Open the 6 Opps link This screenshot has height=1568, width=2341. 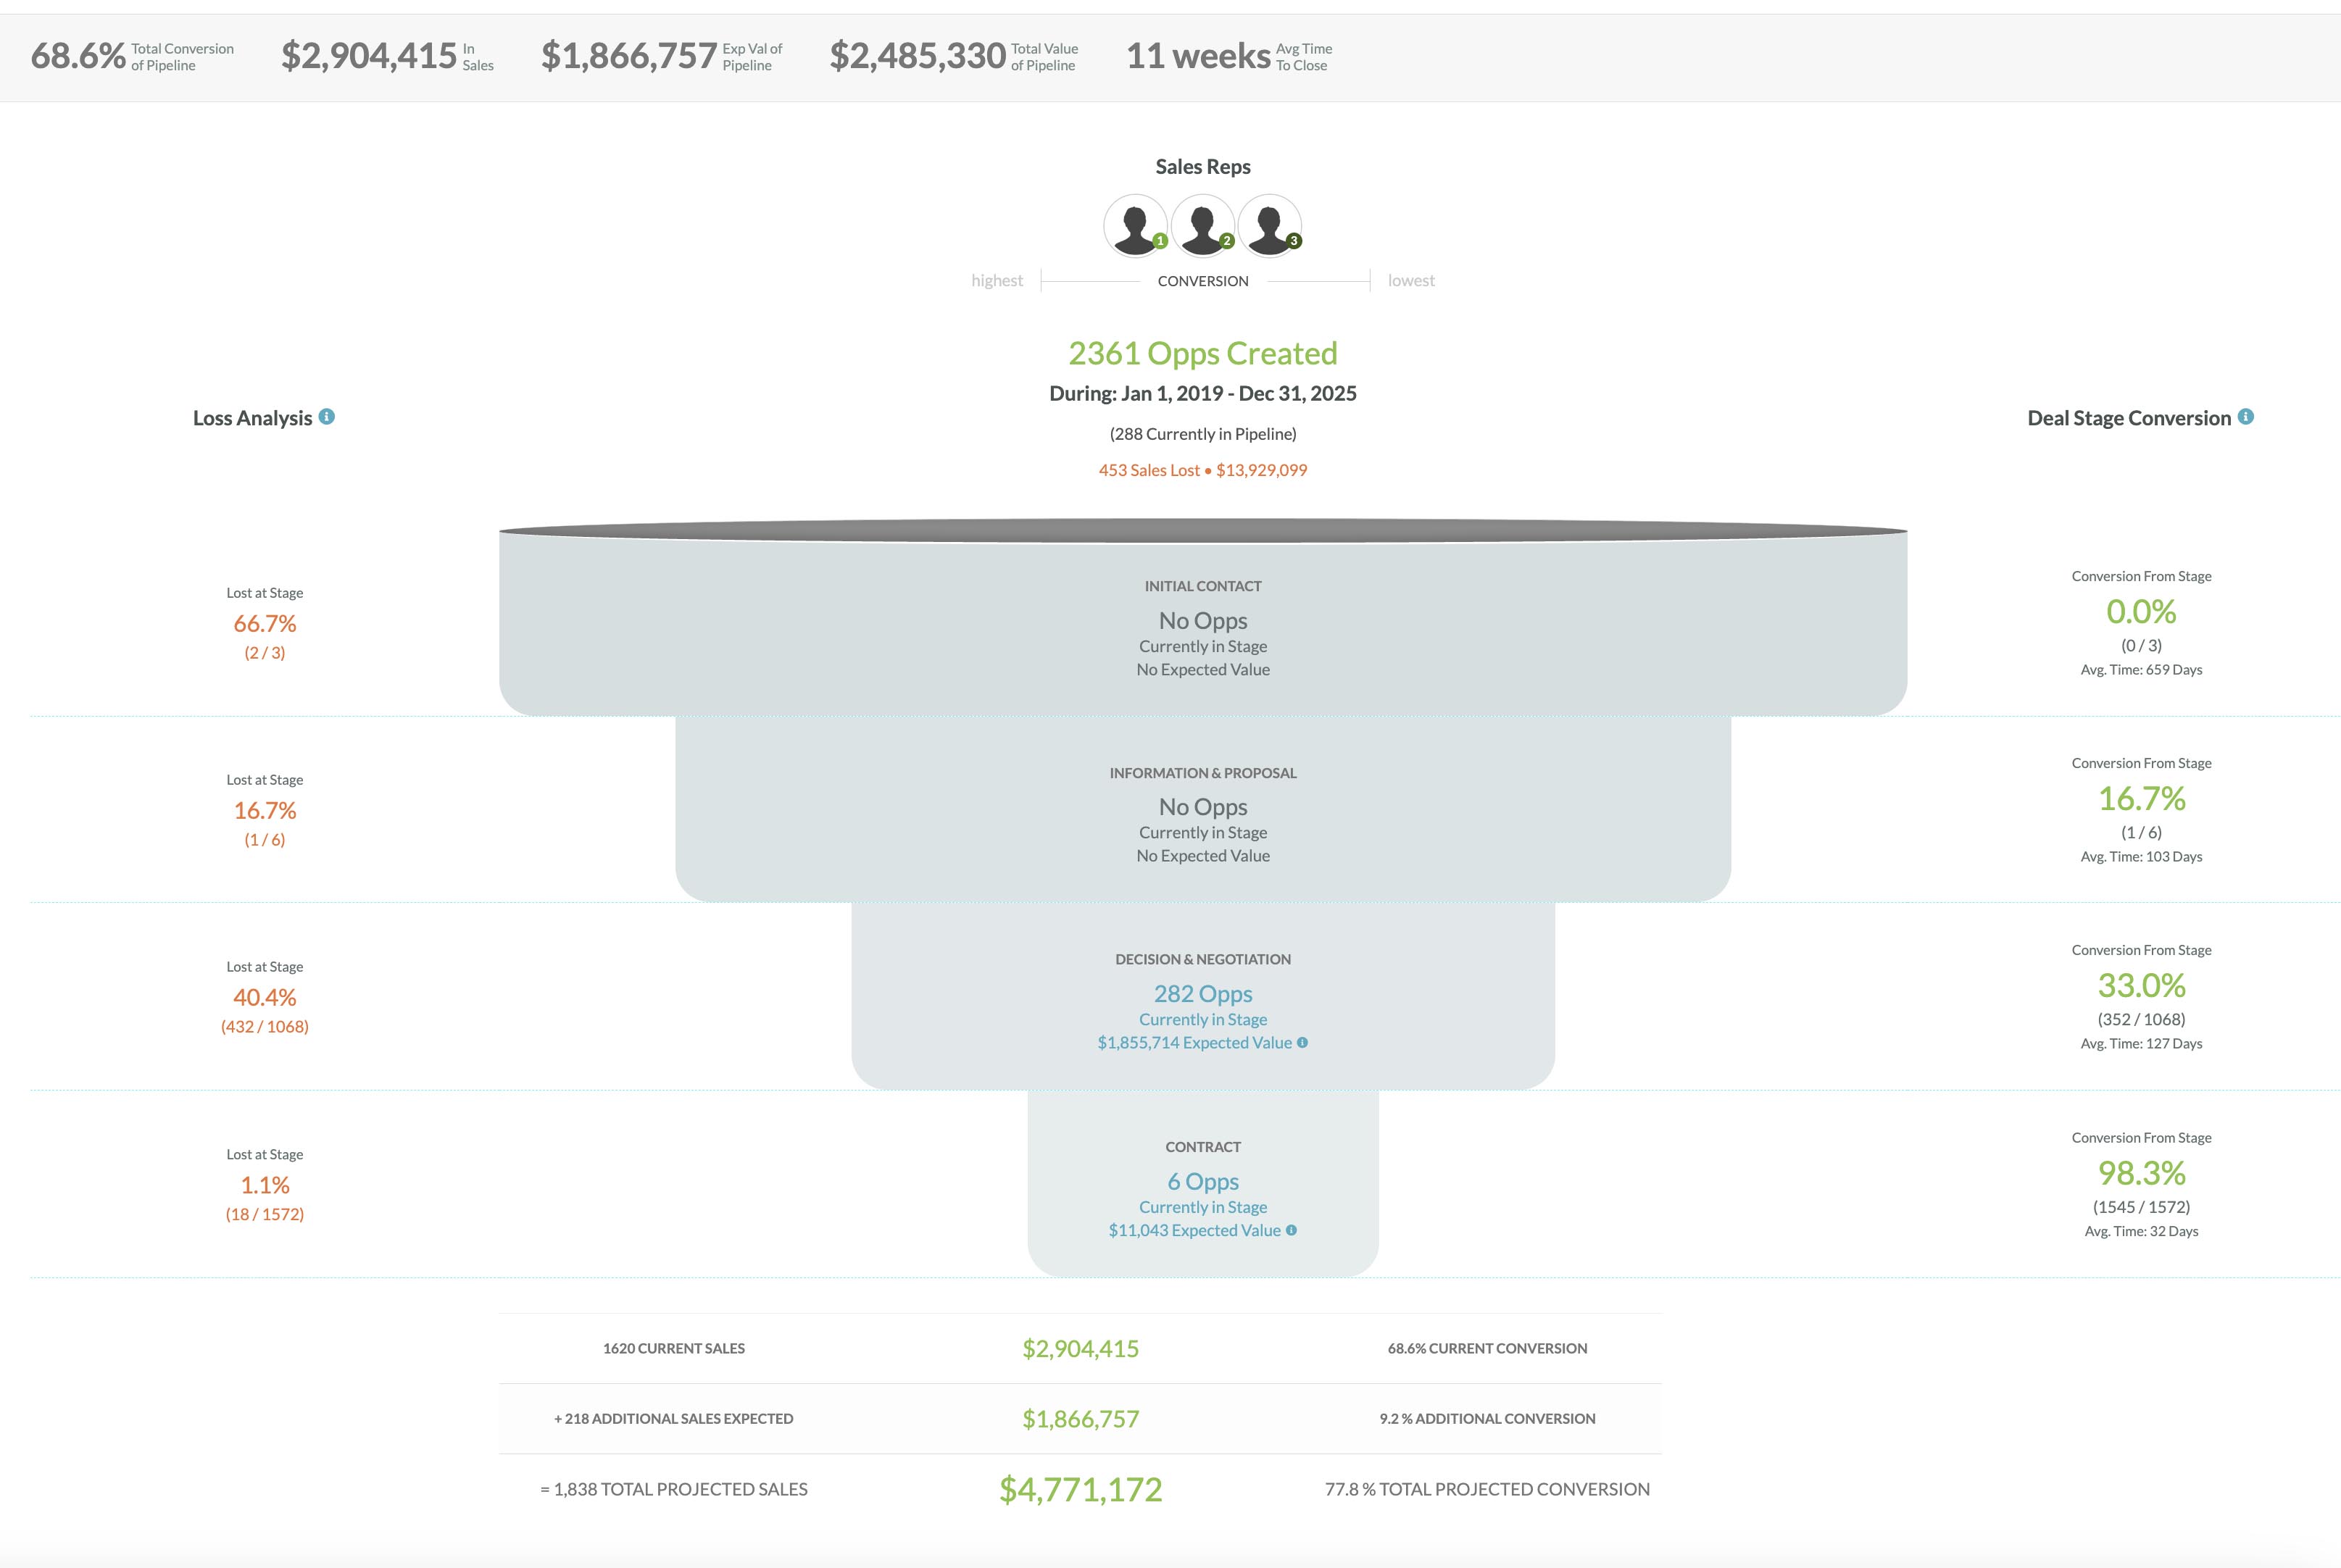1203,1182
